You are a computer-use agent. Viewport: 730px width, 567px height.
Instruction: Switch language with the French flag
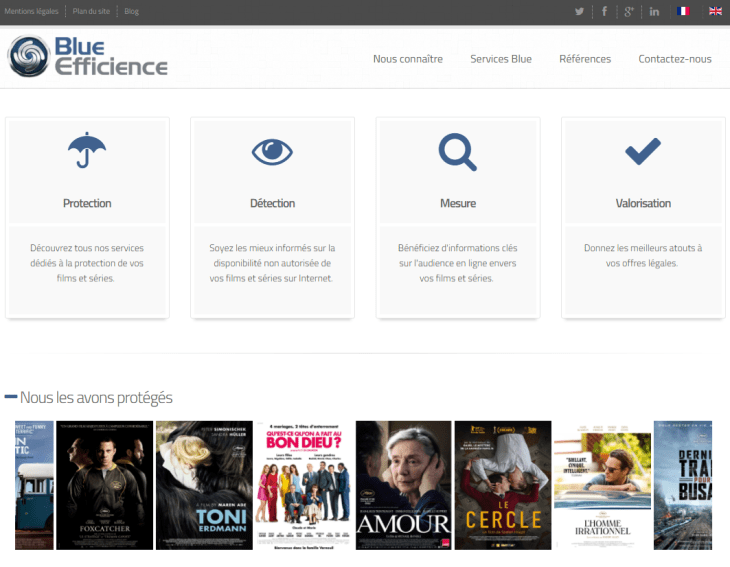pos(683,12)
